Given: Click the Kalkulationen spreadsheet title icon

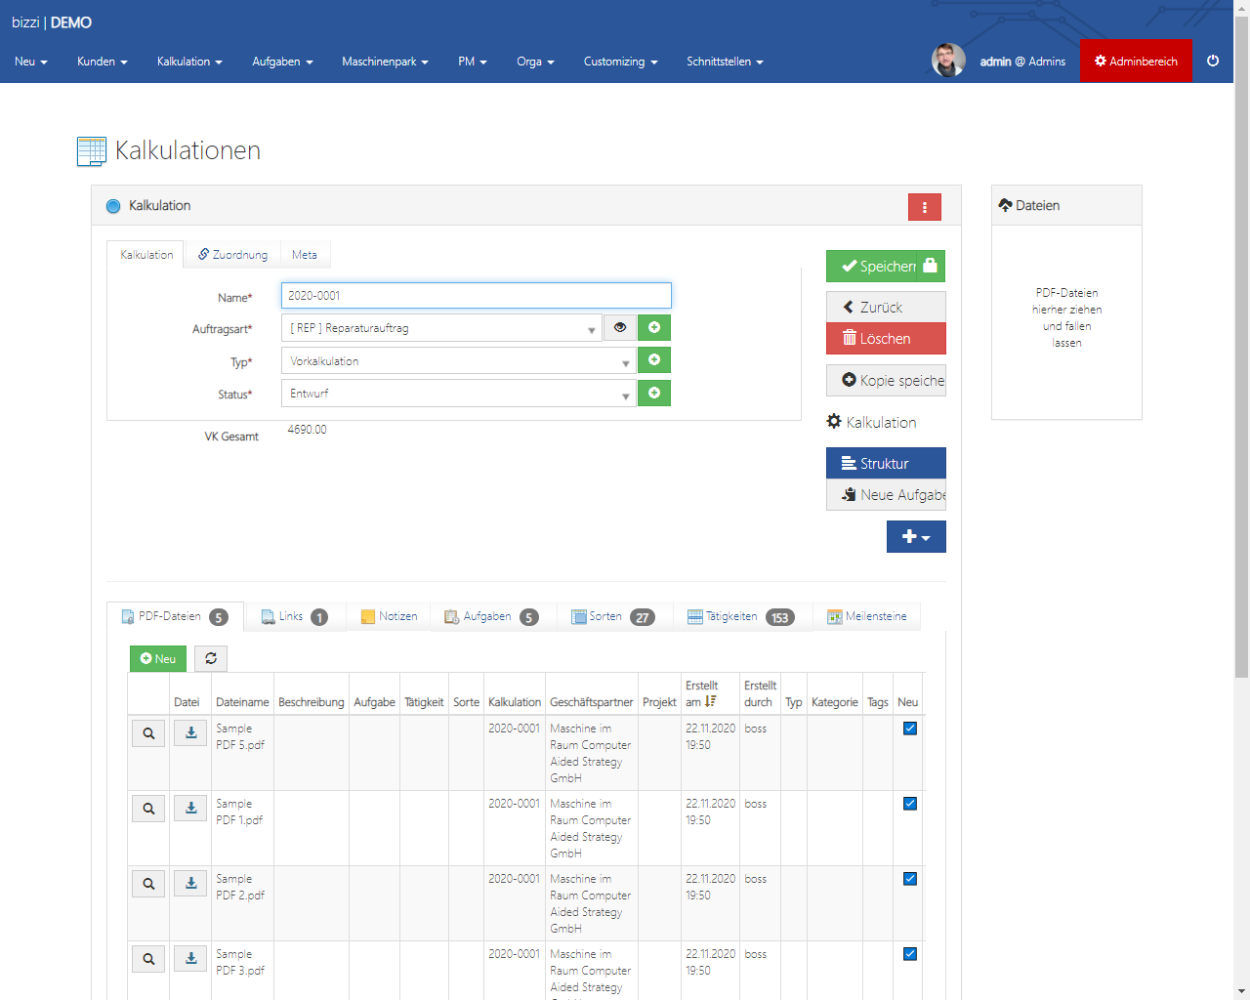Looking at the screenshot, I should (x=91, y=151).
